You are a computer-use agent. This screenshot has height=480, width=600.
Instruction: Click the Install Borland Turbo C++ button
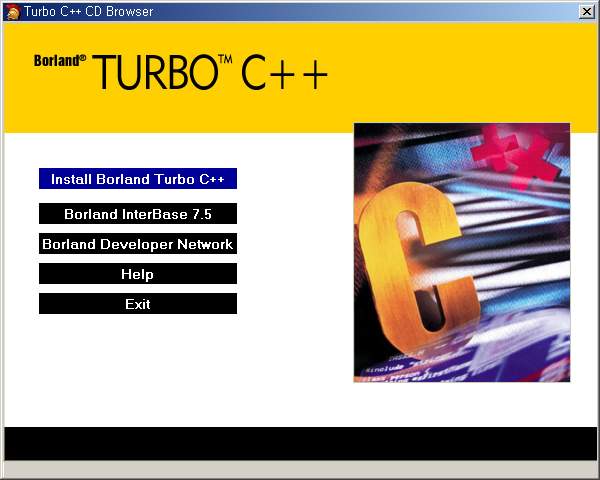click(x=138, y=179)
